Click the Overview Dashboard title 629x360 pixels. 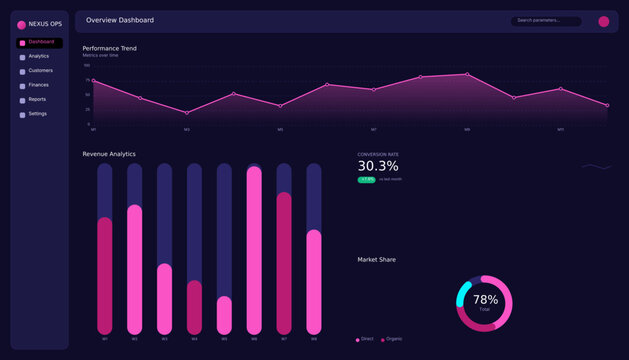[120, 20]
